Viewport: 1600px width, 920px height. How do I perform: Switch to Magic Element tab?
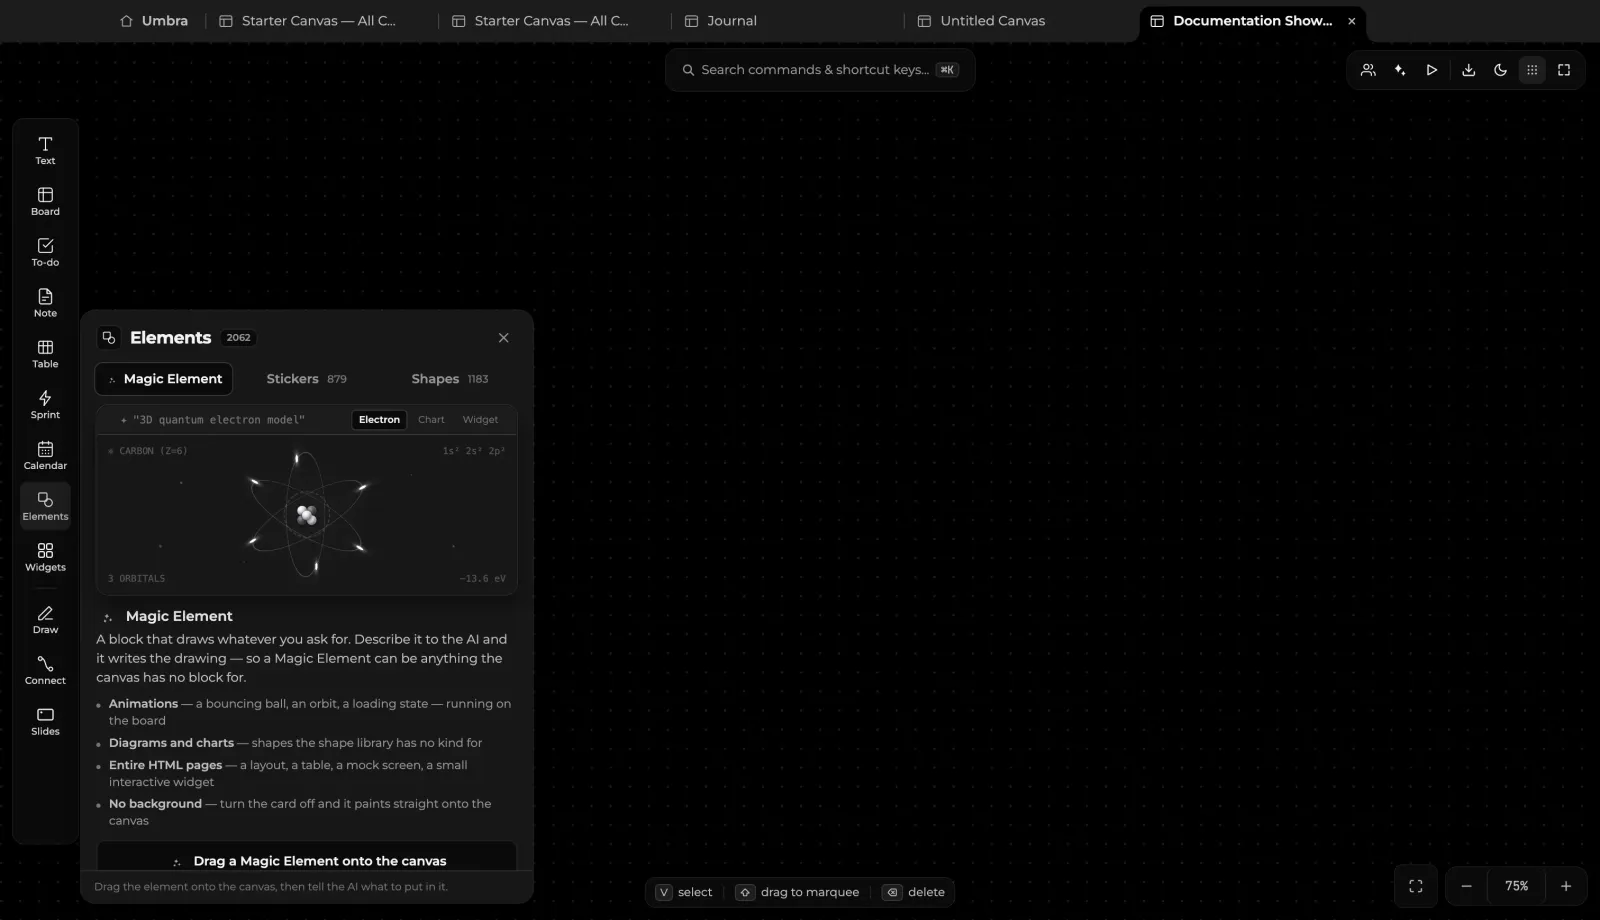coord(164,379)
